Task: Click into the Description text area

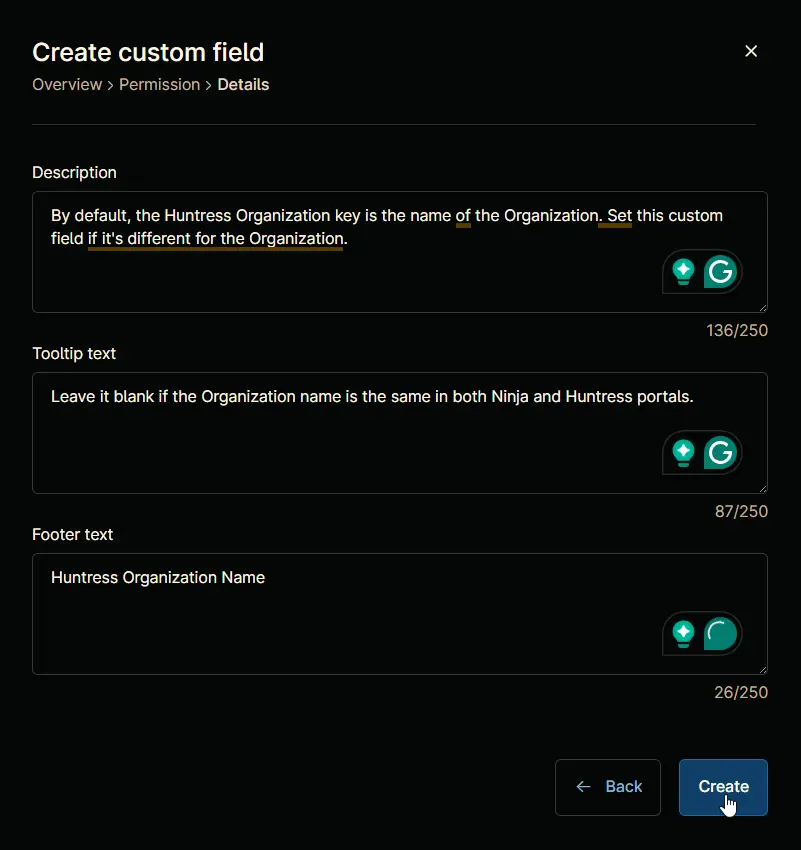Action: (400, 252)
